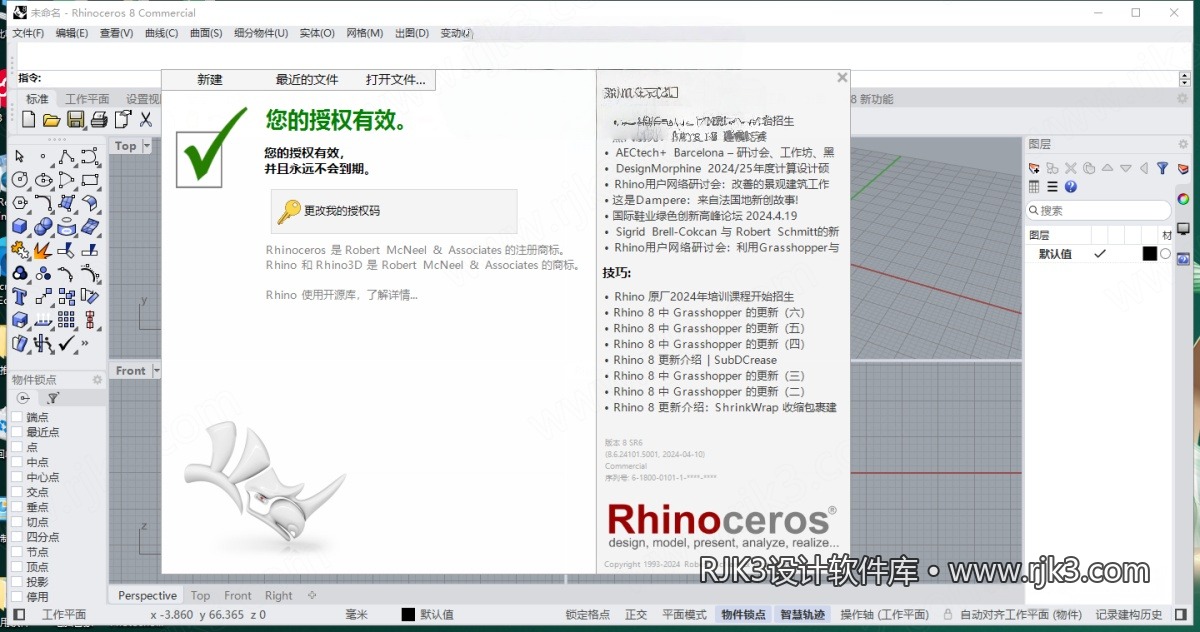1200x632 pixels.
Task: Expand the tool palette overflow chevron
Action: pyautogui.click(x=85, y=343)
